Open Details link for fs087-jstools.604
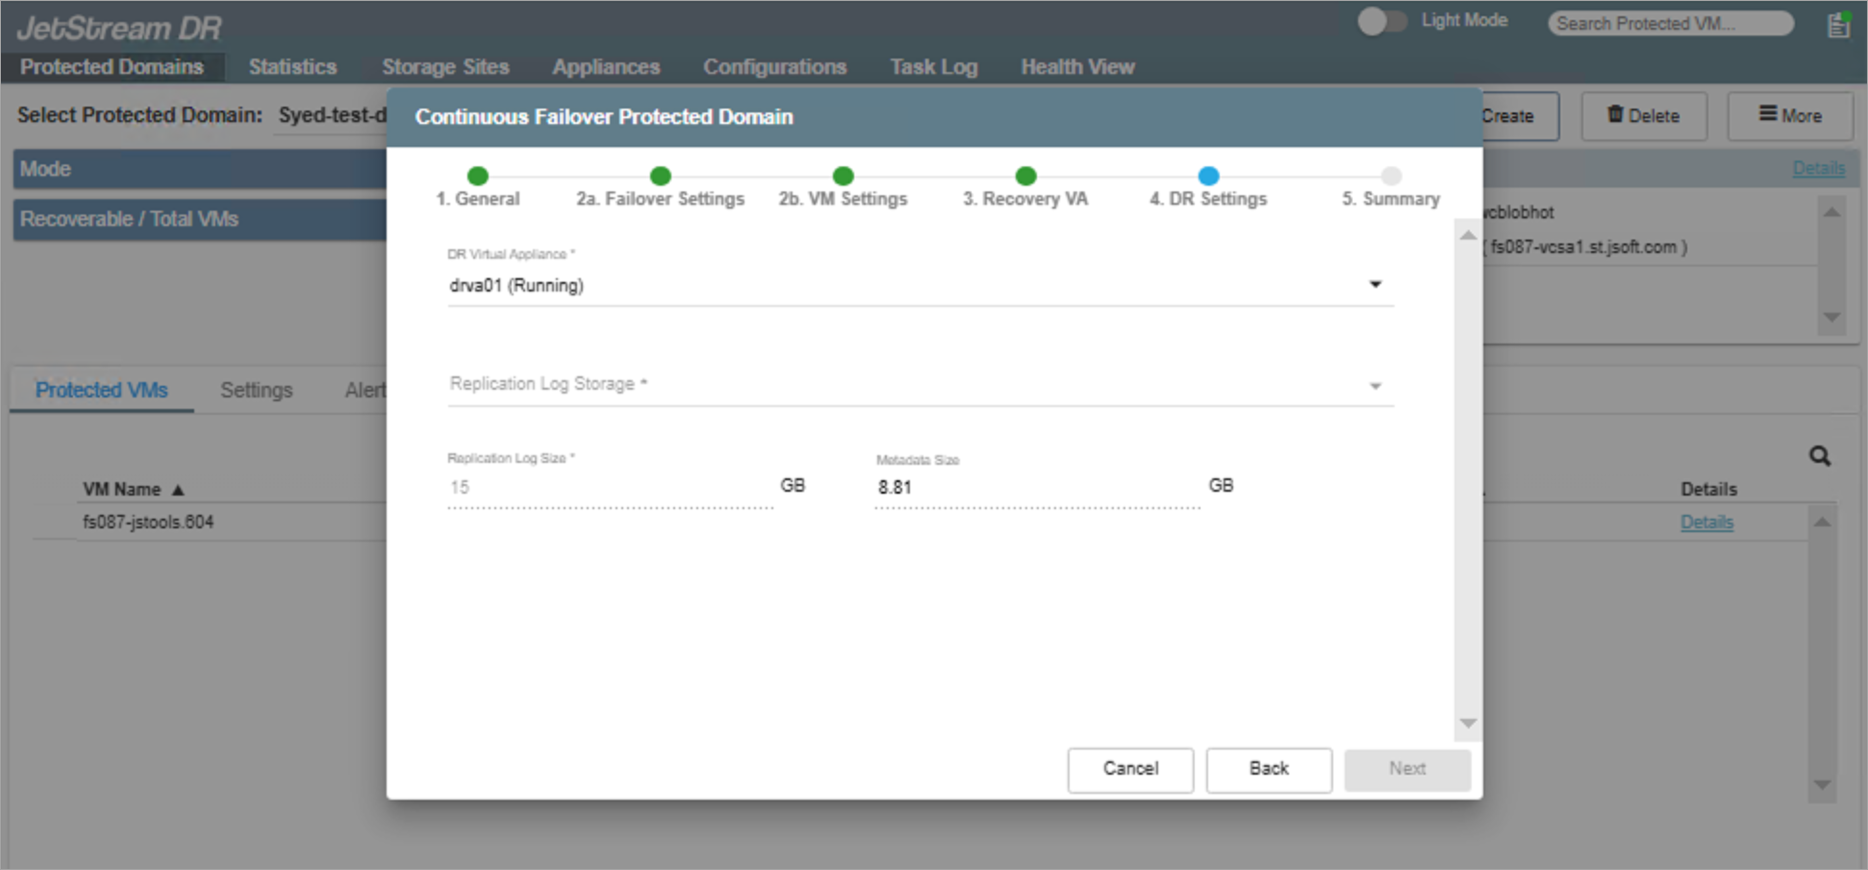This screenshot has width=1868, height=870. point(1706,522)
